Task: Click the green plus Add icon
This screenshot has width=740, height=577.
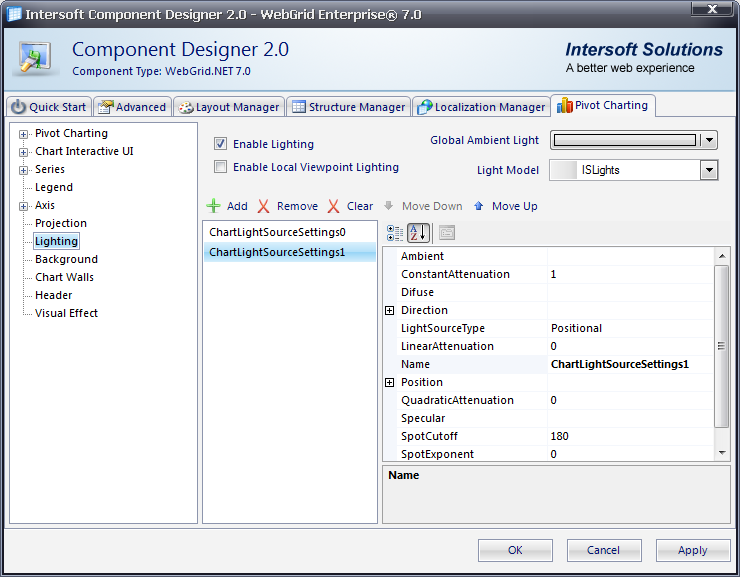Action: click(x=213, y=206)
